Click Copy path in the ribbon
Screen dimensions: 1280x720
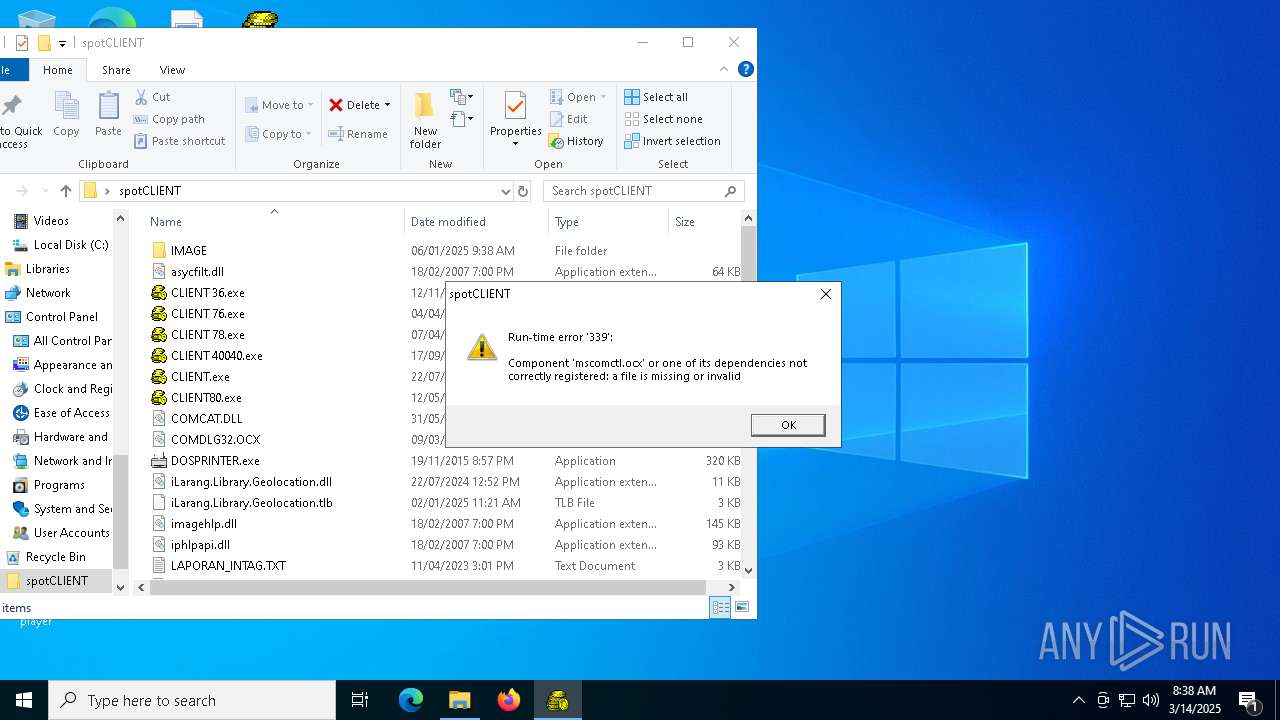[169, 119]
